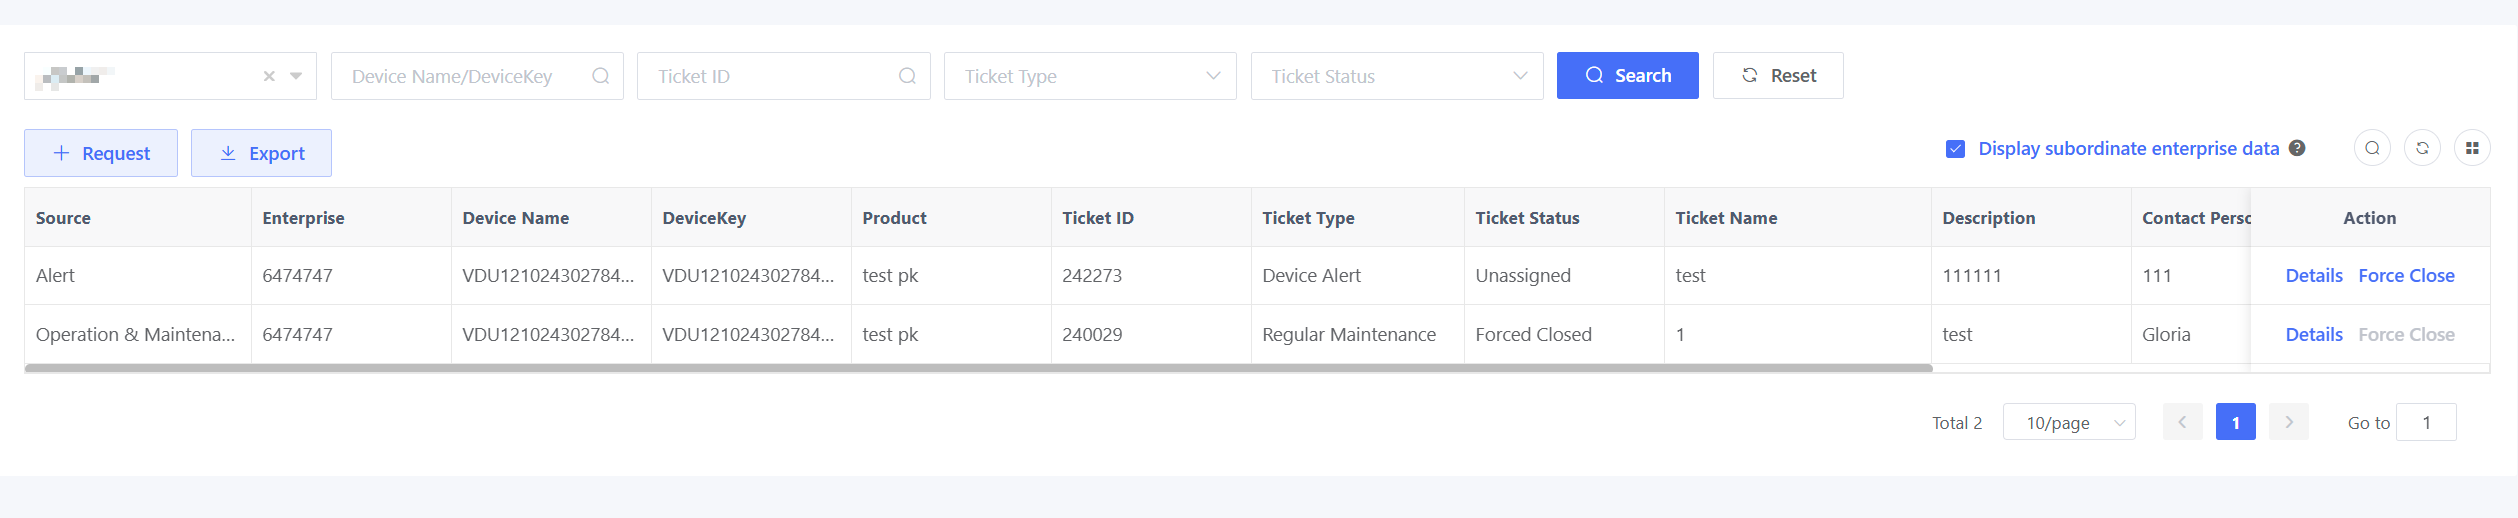Expand the enterprise selector dropdown arrow

pyautogui.click(x=296, y=76)
